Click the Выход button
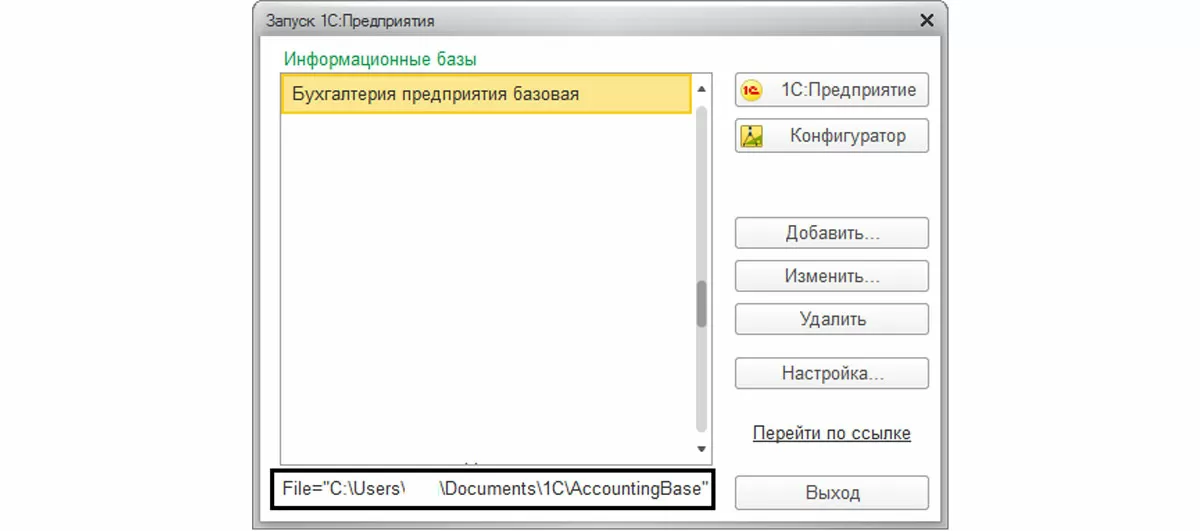 point(831,493)
